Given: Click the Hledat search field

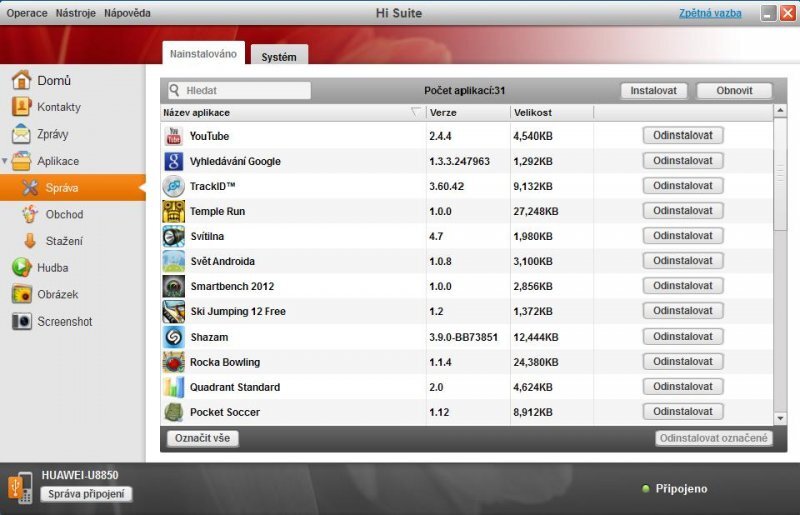Looking at the screenshot, I should (239, 90).
